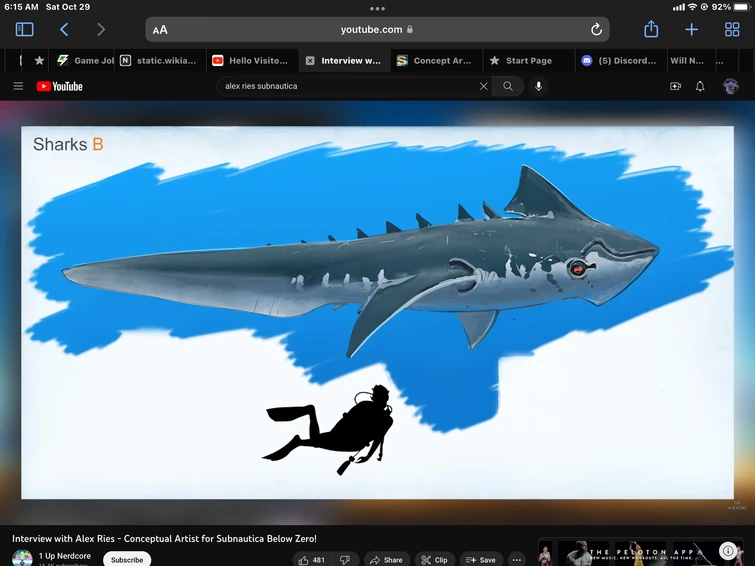Open YouTube hamburger guide menu
Screen dimensions: 755x566
[18, 86]
